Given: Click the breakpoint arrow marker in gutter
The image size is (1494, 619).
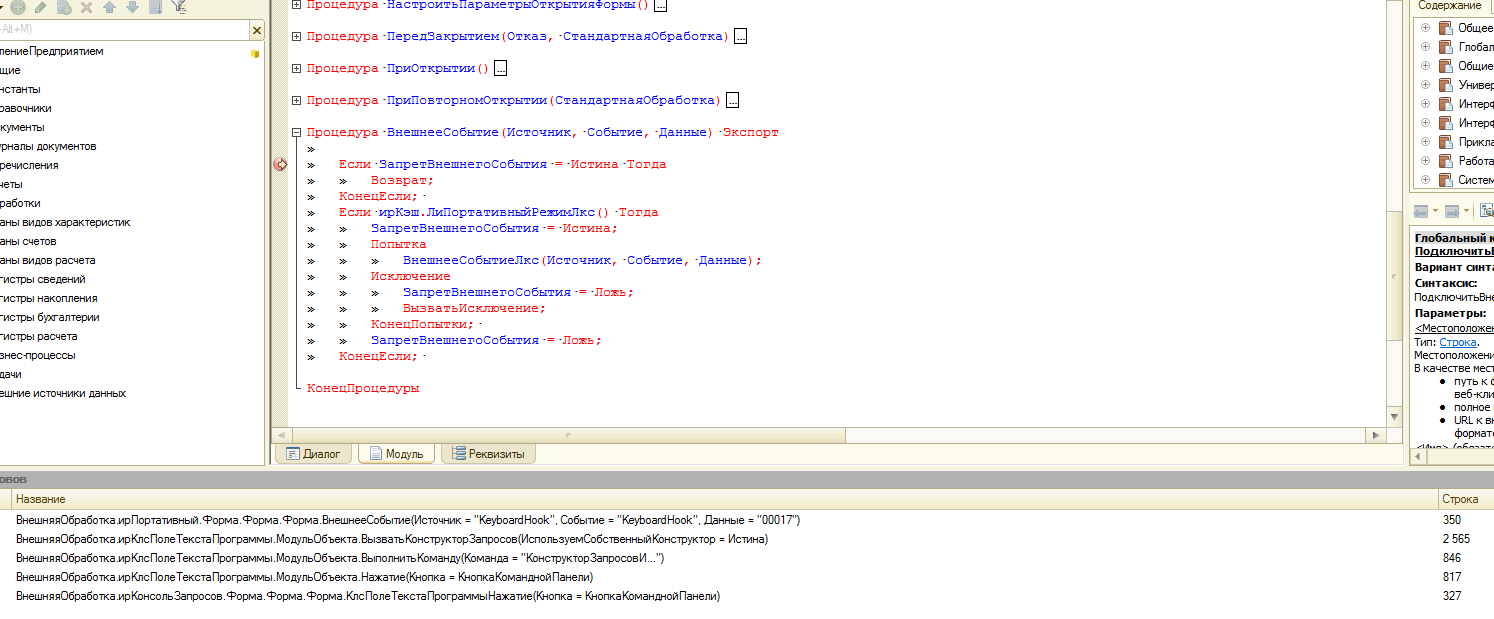Looking at the screenshot, I should pos(281,164).
